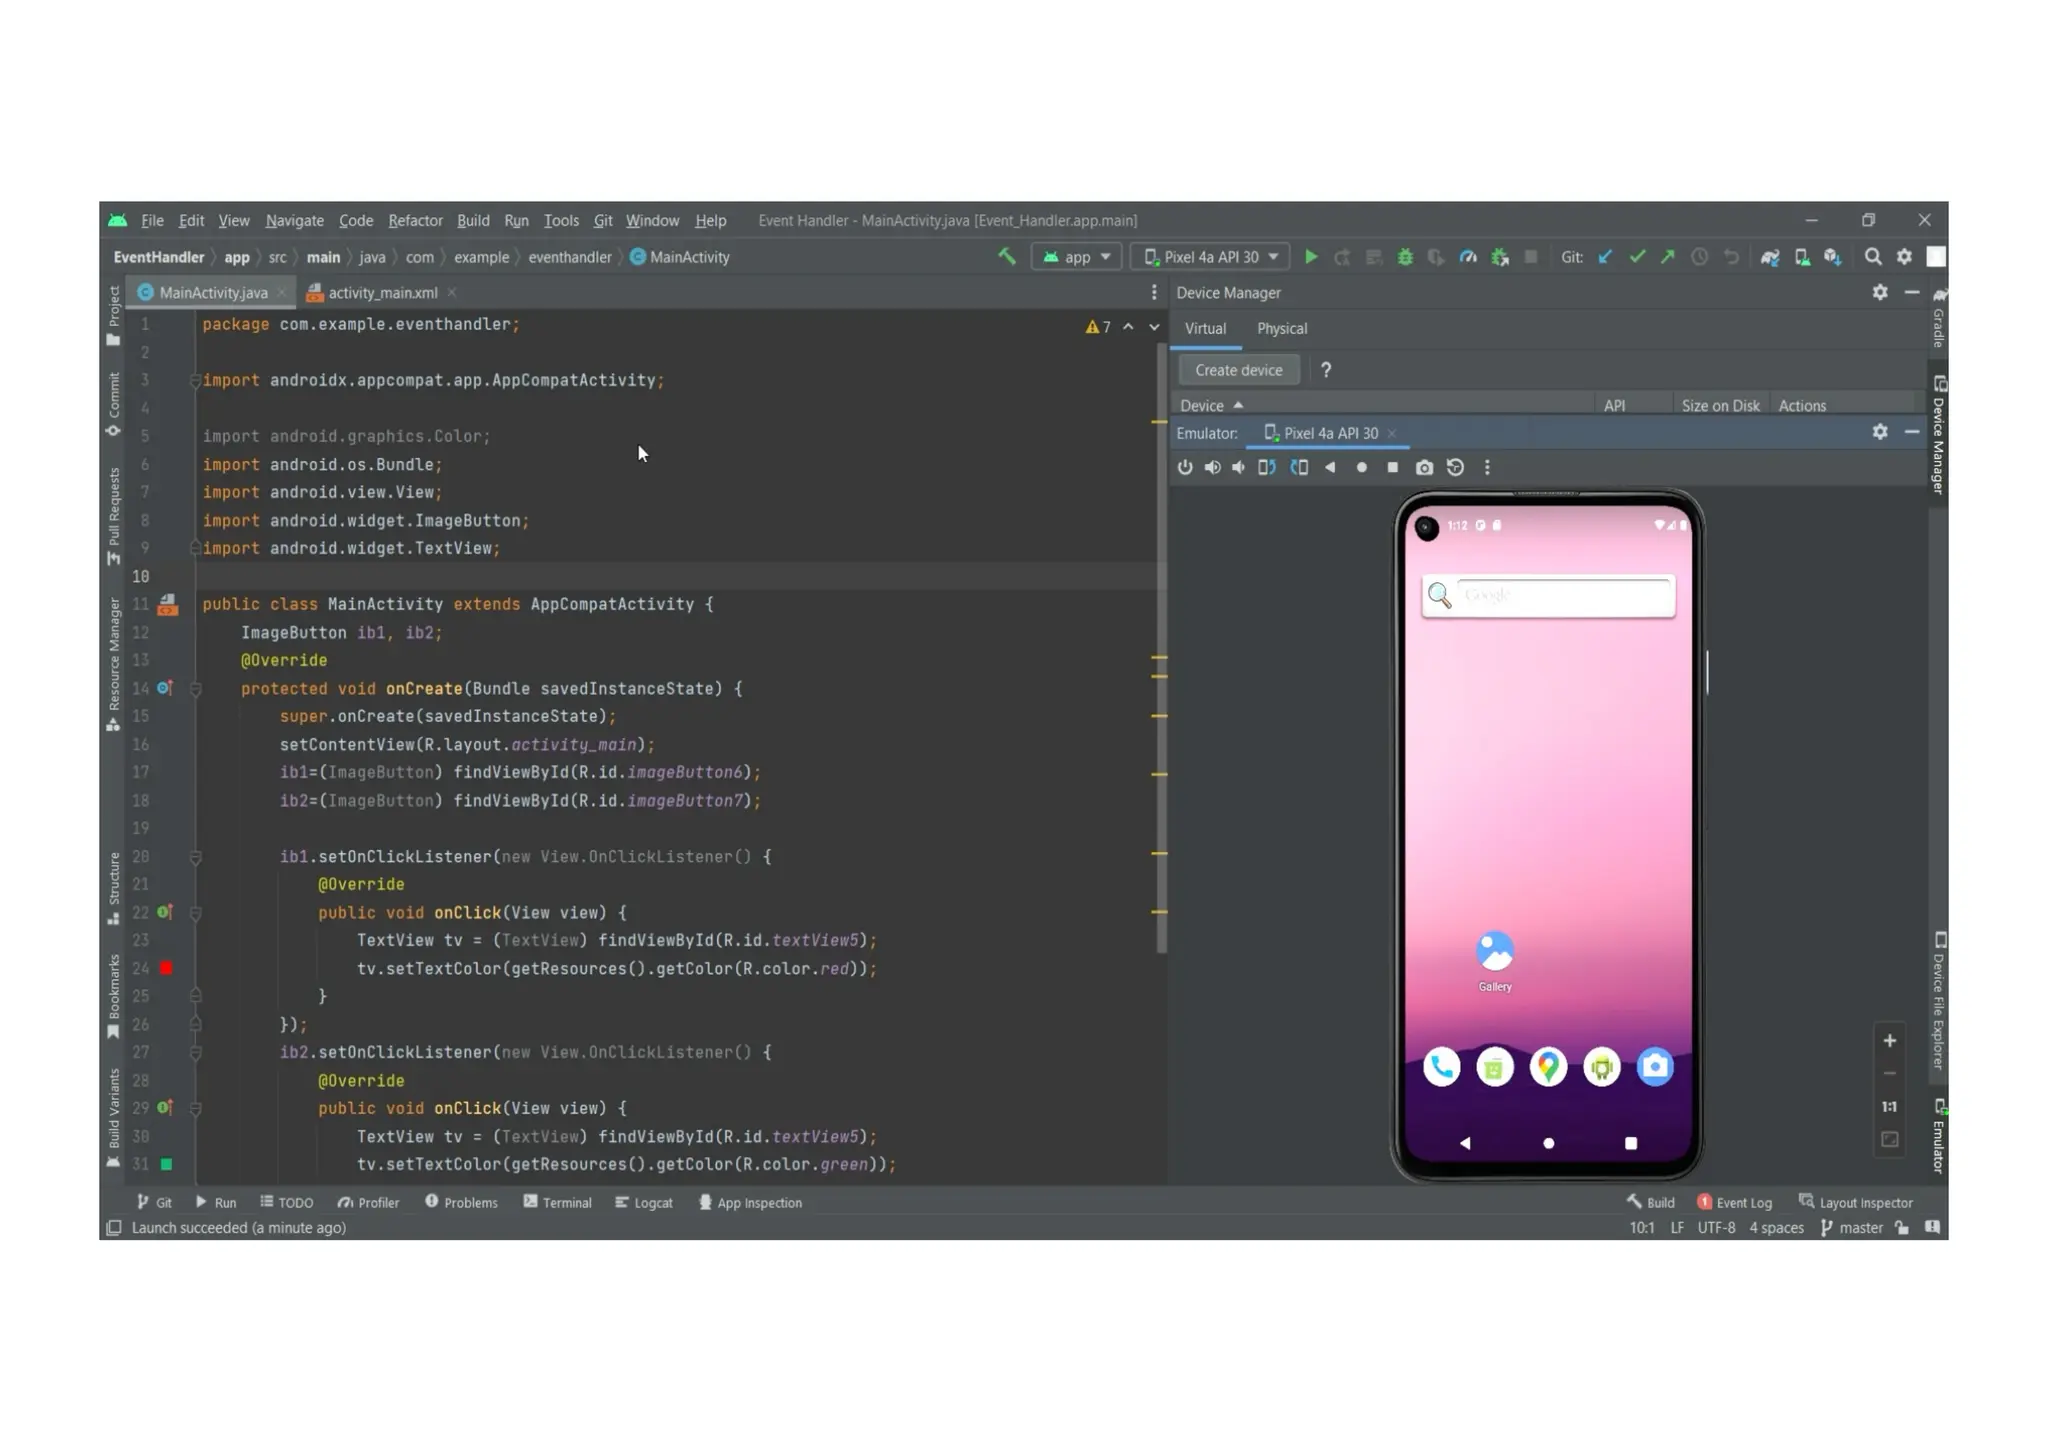Click Git commit checkmark icon
This screenshot has height=1447, width=2048.
click(1637, 257)
